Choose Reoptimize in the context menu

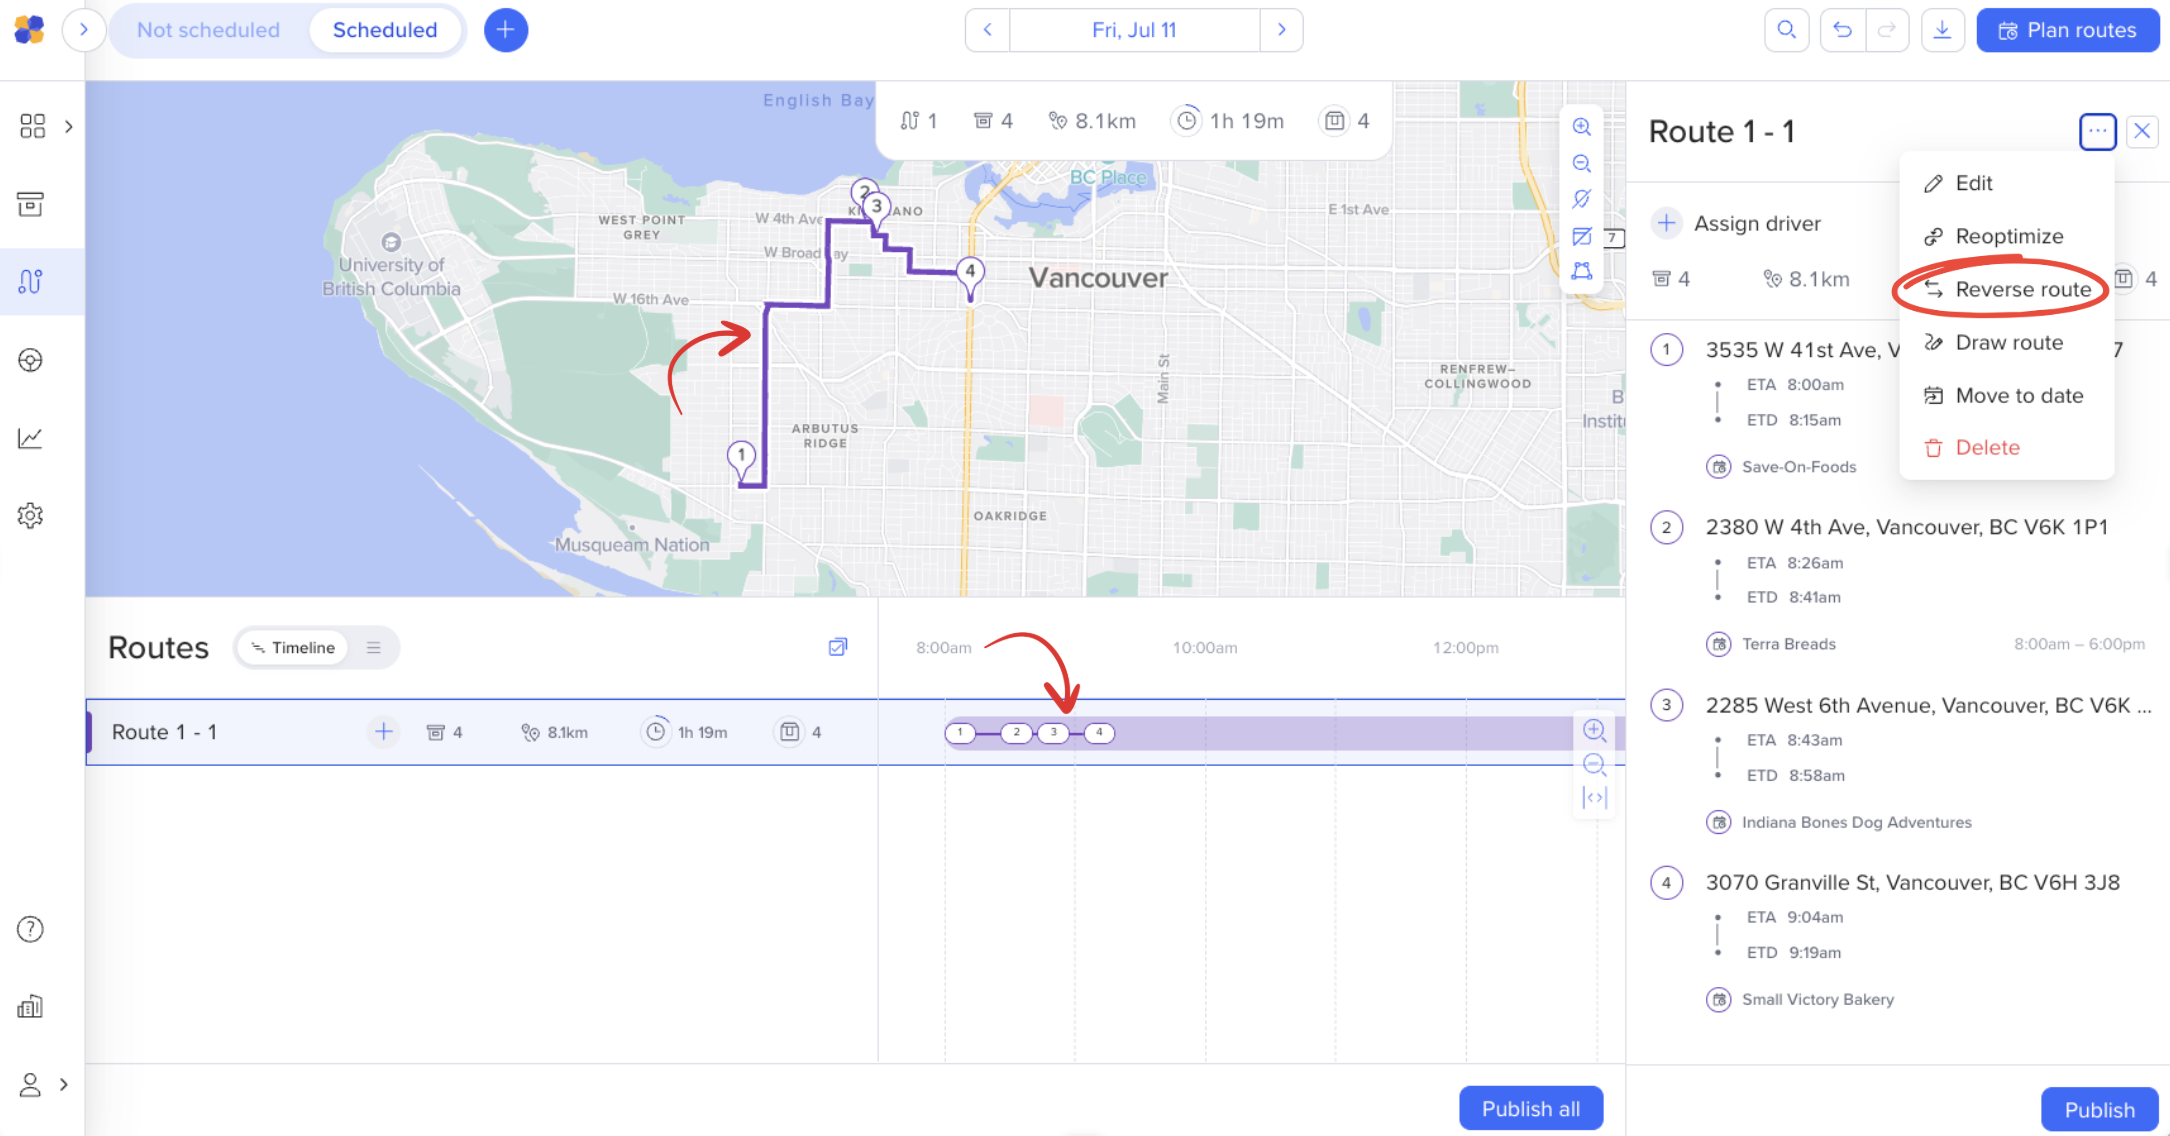tap(2008, 237)
